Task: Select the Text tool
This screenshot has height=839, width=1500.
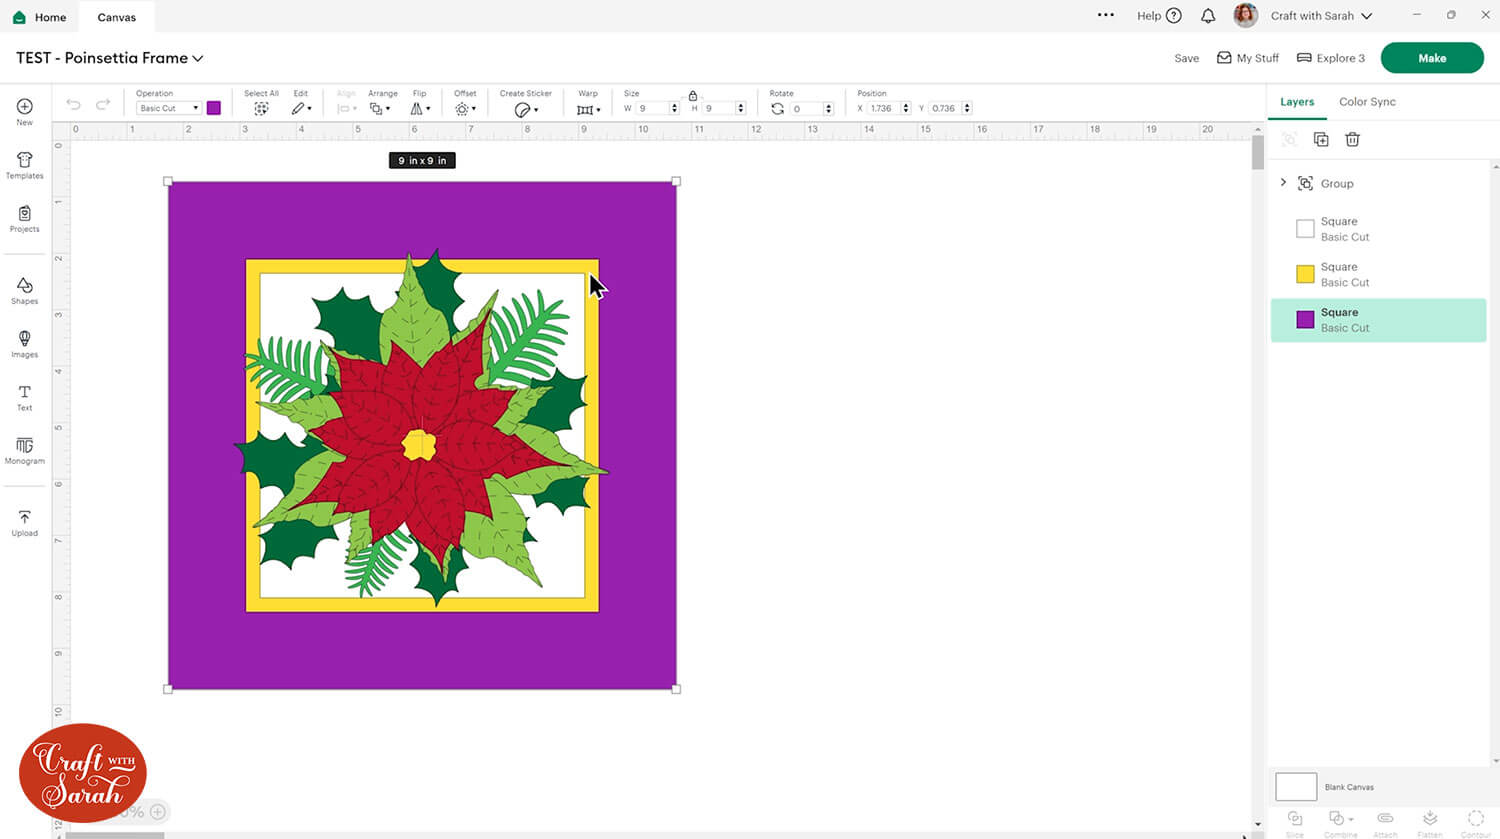Action: pyautogui.click(x=24, y=397)
